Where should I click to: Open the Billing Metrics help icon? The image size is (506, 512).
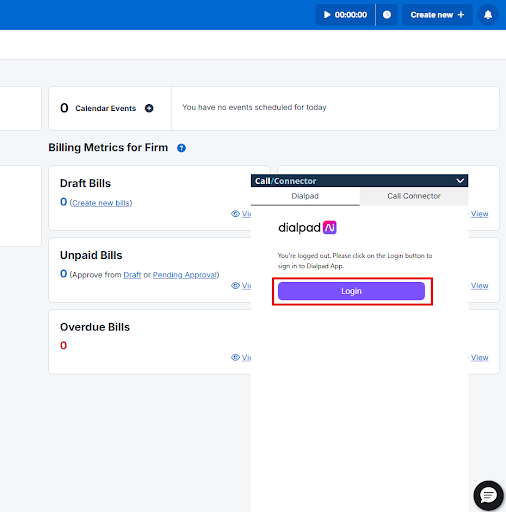pyautogui.click(x=181, y=148)
